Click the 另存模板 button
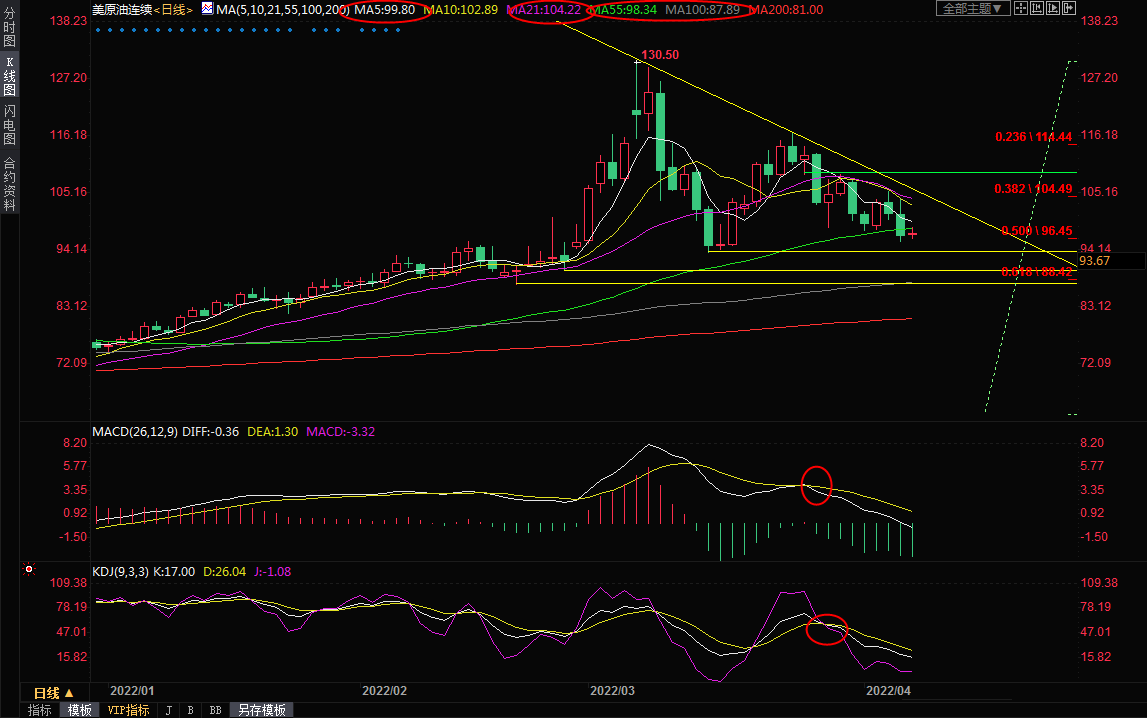 261,710
